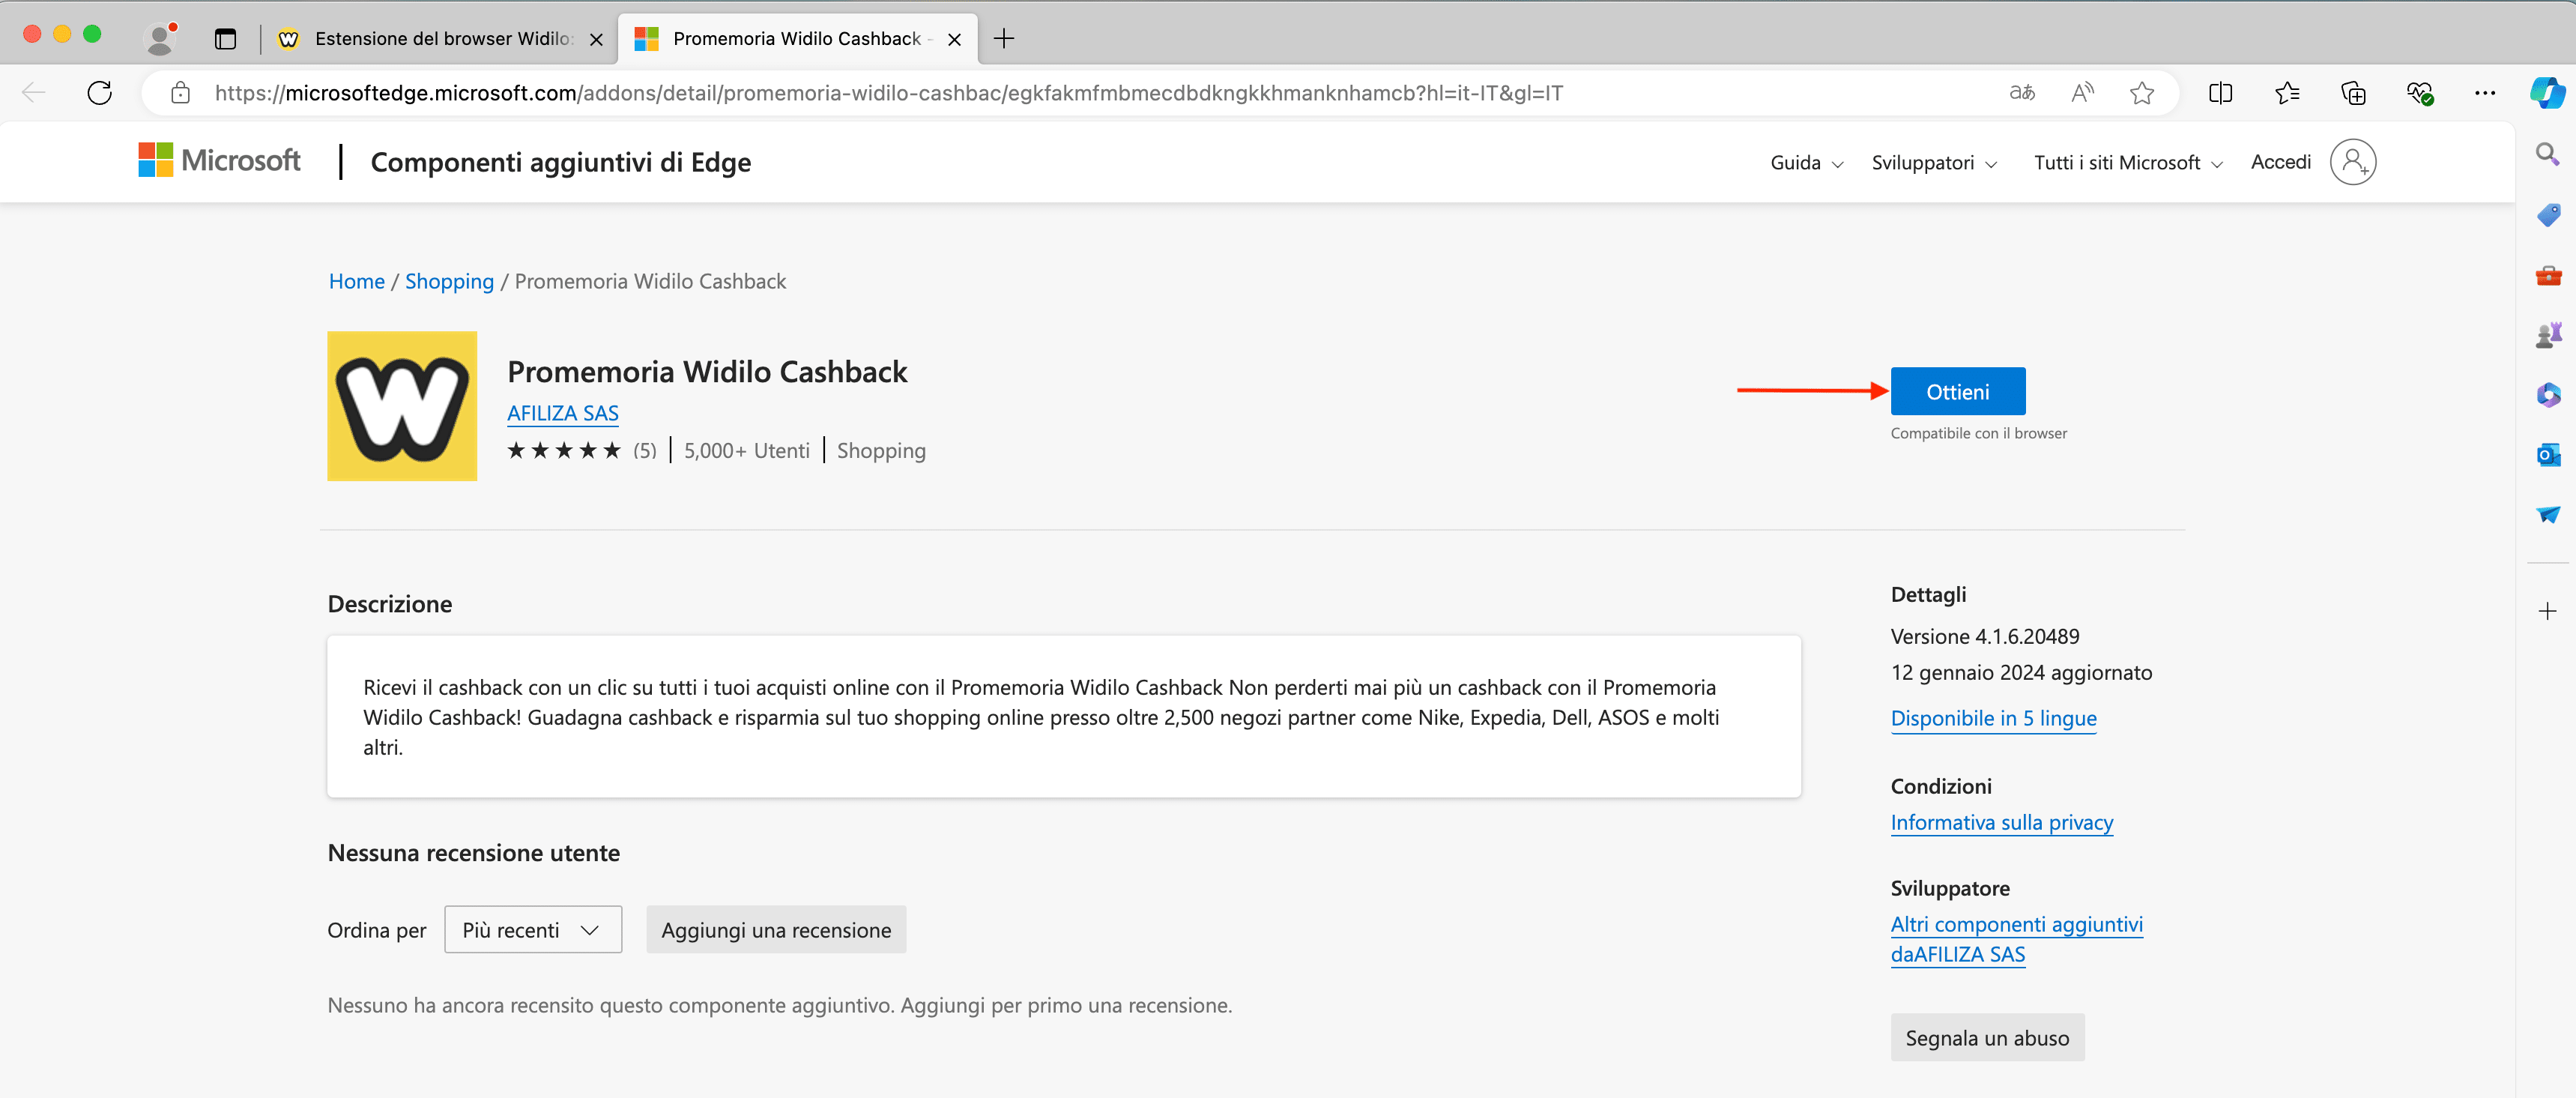Switch to the Estensione del browser Widilo tab
This screenshot has width=2576, height=1098.
[x=440, y=39]
